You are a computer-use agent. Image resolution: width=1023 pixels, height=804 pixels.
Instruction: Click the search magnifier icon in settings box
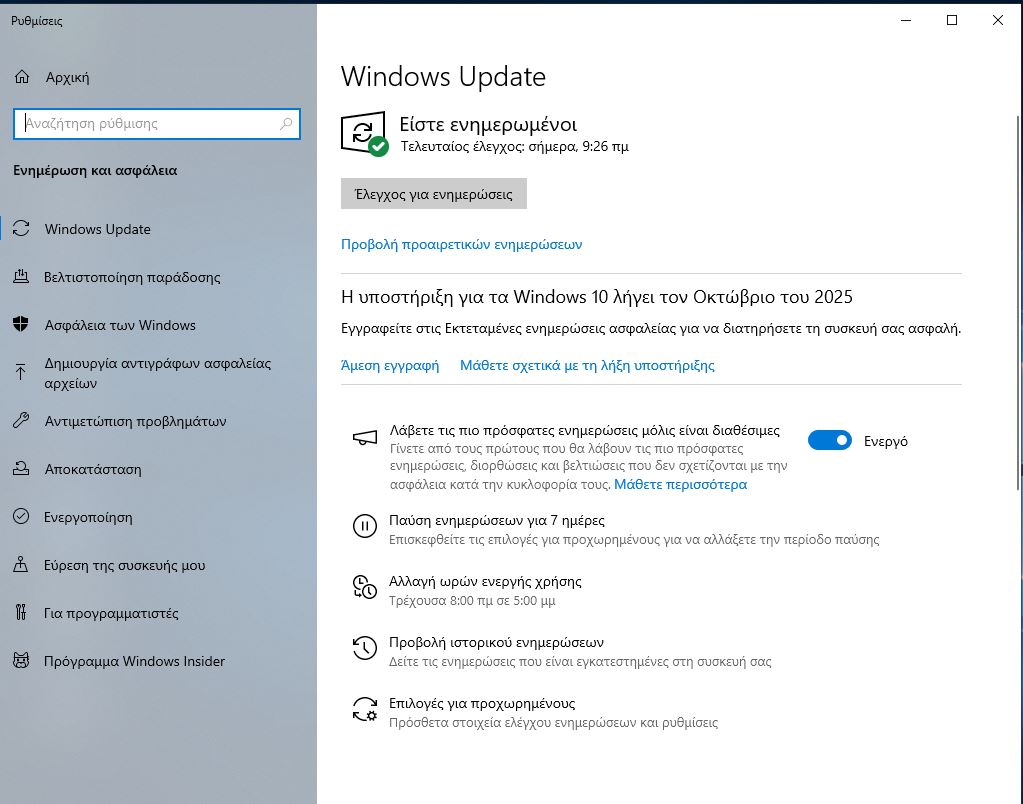coord(286,123)
